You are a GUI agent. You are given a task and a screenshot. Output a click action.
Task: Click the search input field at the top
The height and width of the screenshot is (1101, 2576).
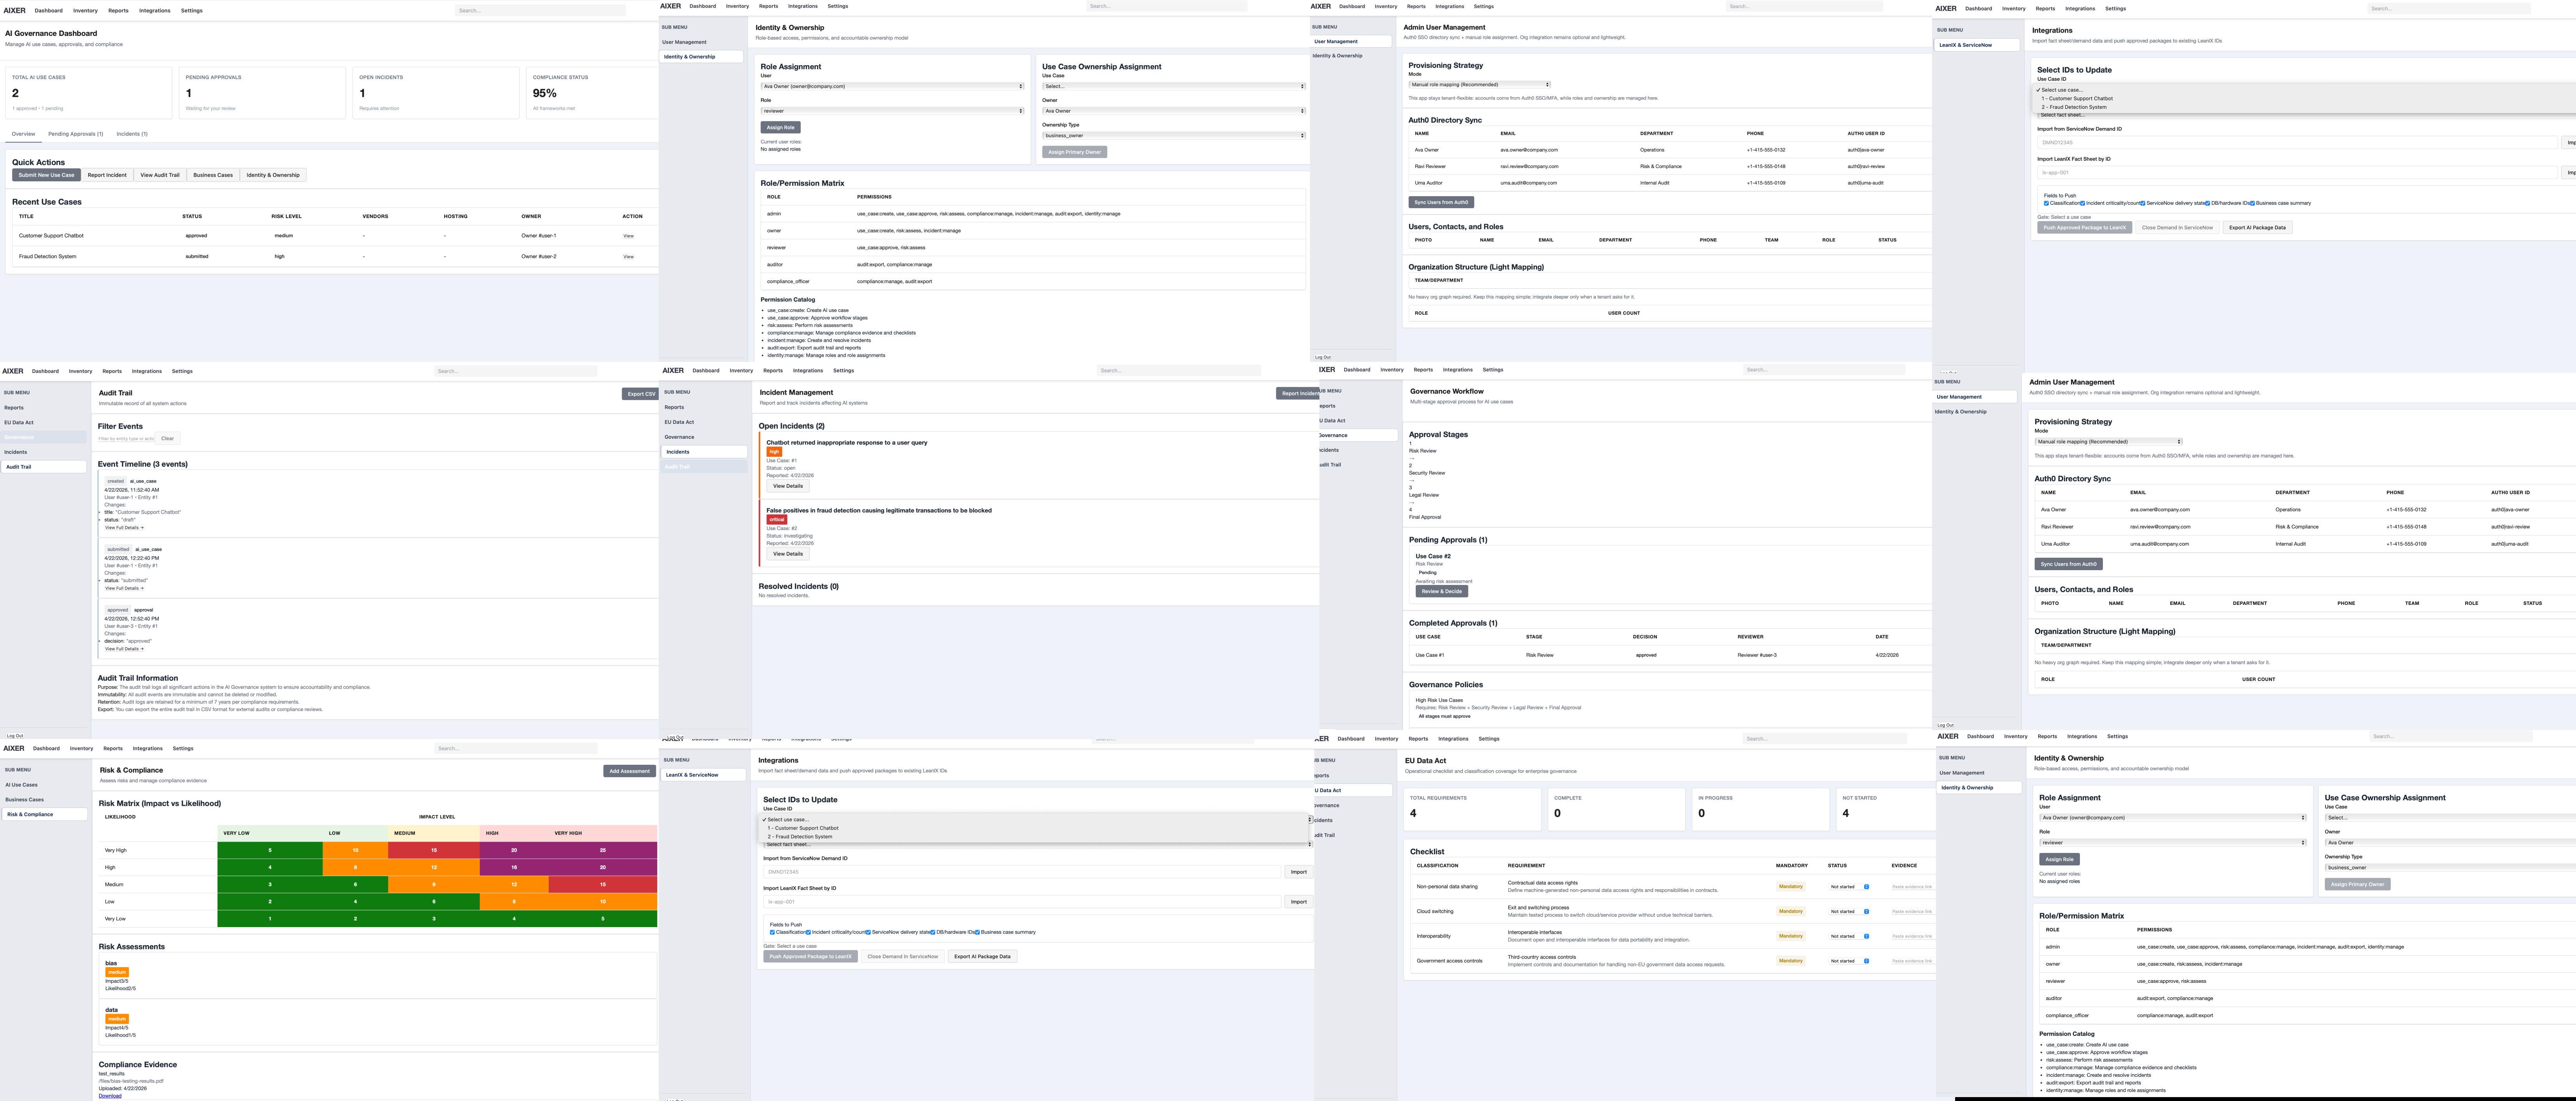540,10
